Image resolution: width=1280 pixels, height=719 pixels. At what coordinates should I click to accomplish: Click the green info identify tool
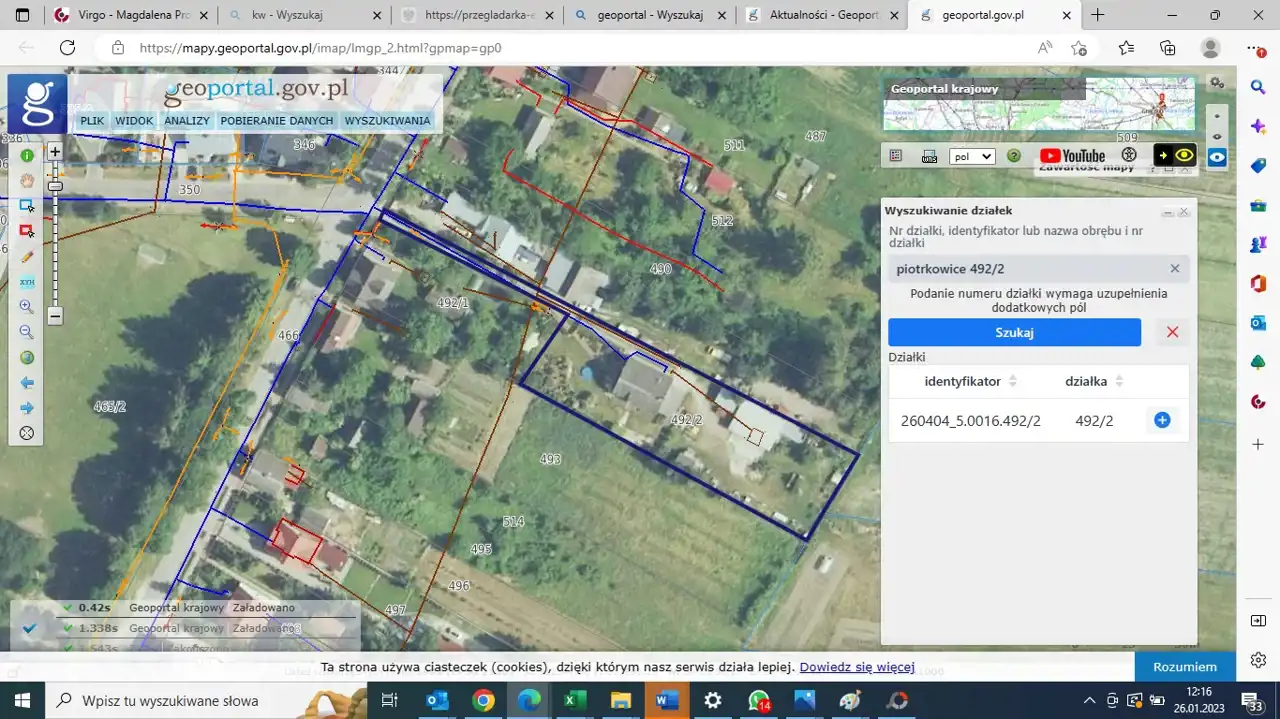coord(27,156)
